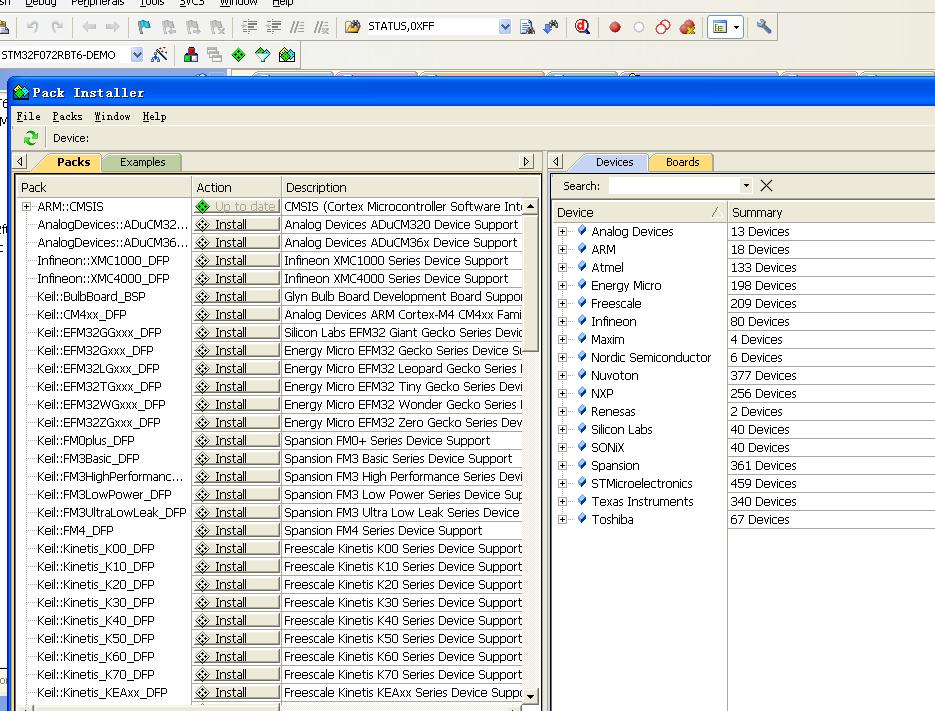Collapse the left pane with the arrow button
The width and height of the screenshot is (935, 711).
coord(20,162)
